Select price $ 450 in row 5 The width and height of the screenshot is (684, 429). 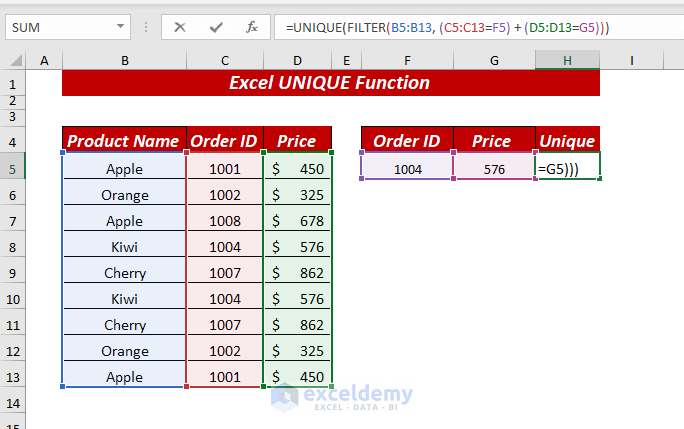[298, 166]
